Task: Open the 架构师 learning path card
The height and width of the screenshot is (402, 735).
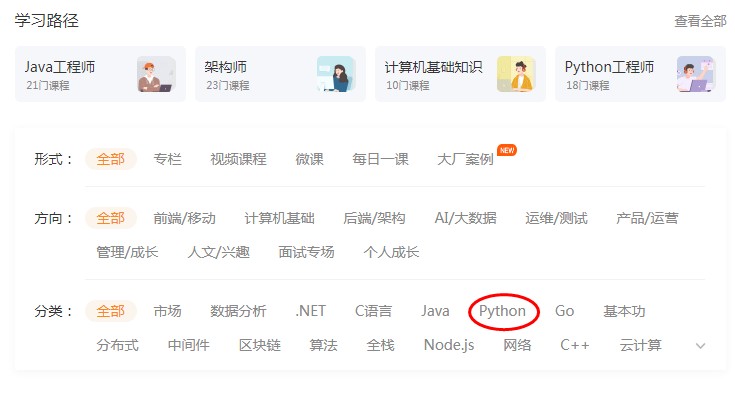Action: (x=280, y=74)
